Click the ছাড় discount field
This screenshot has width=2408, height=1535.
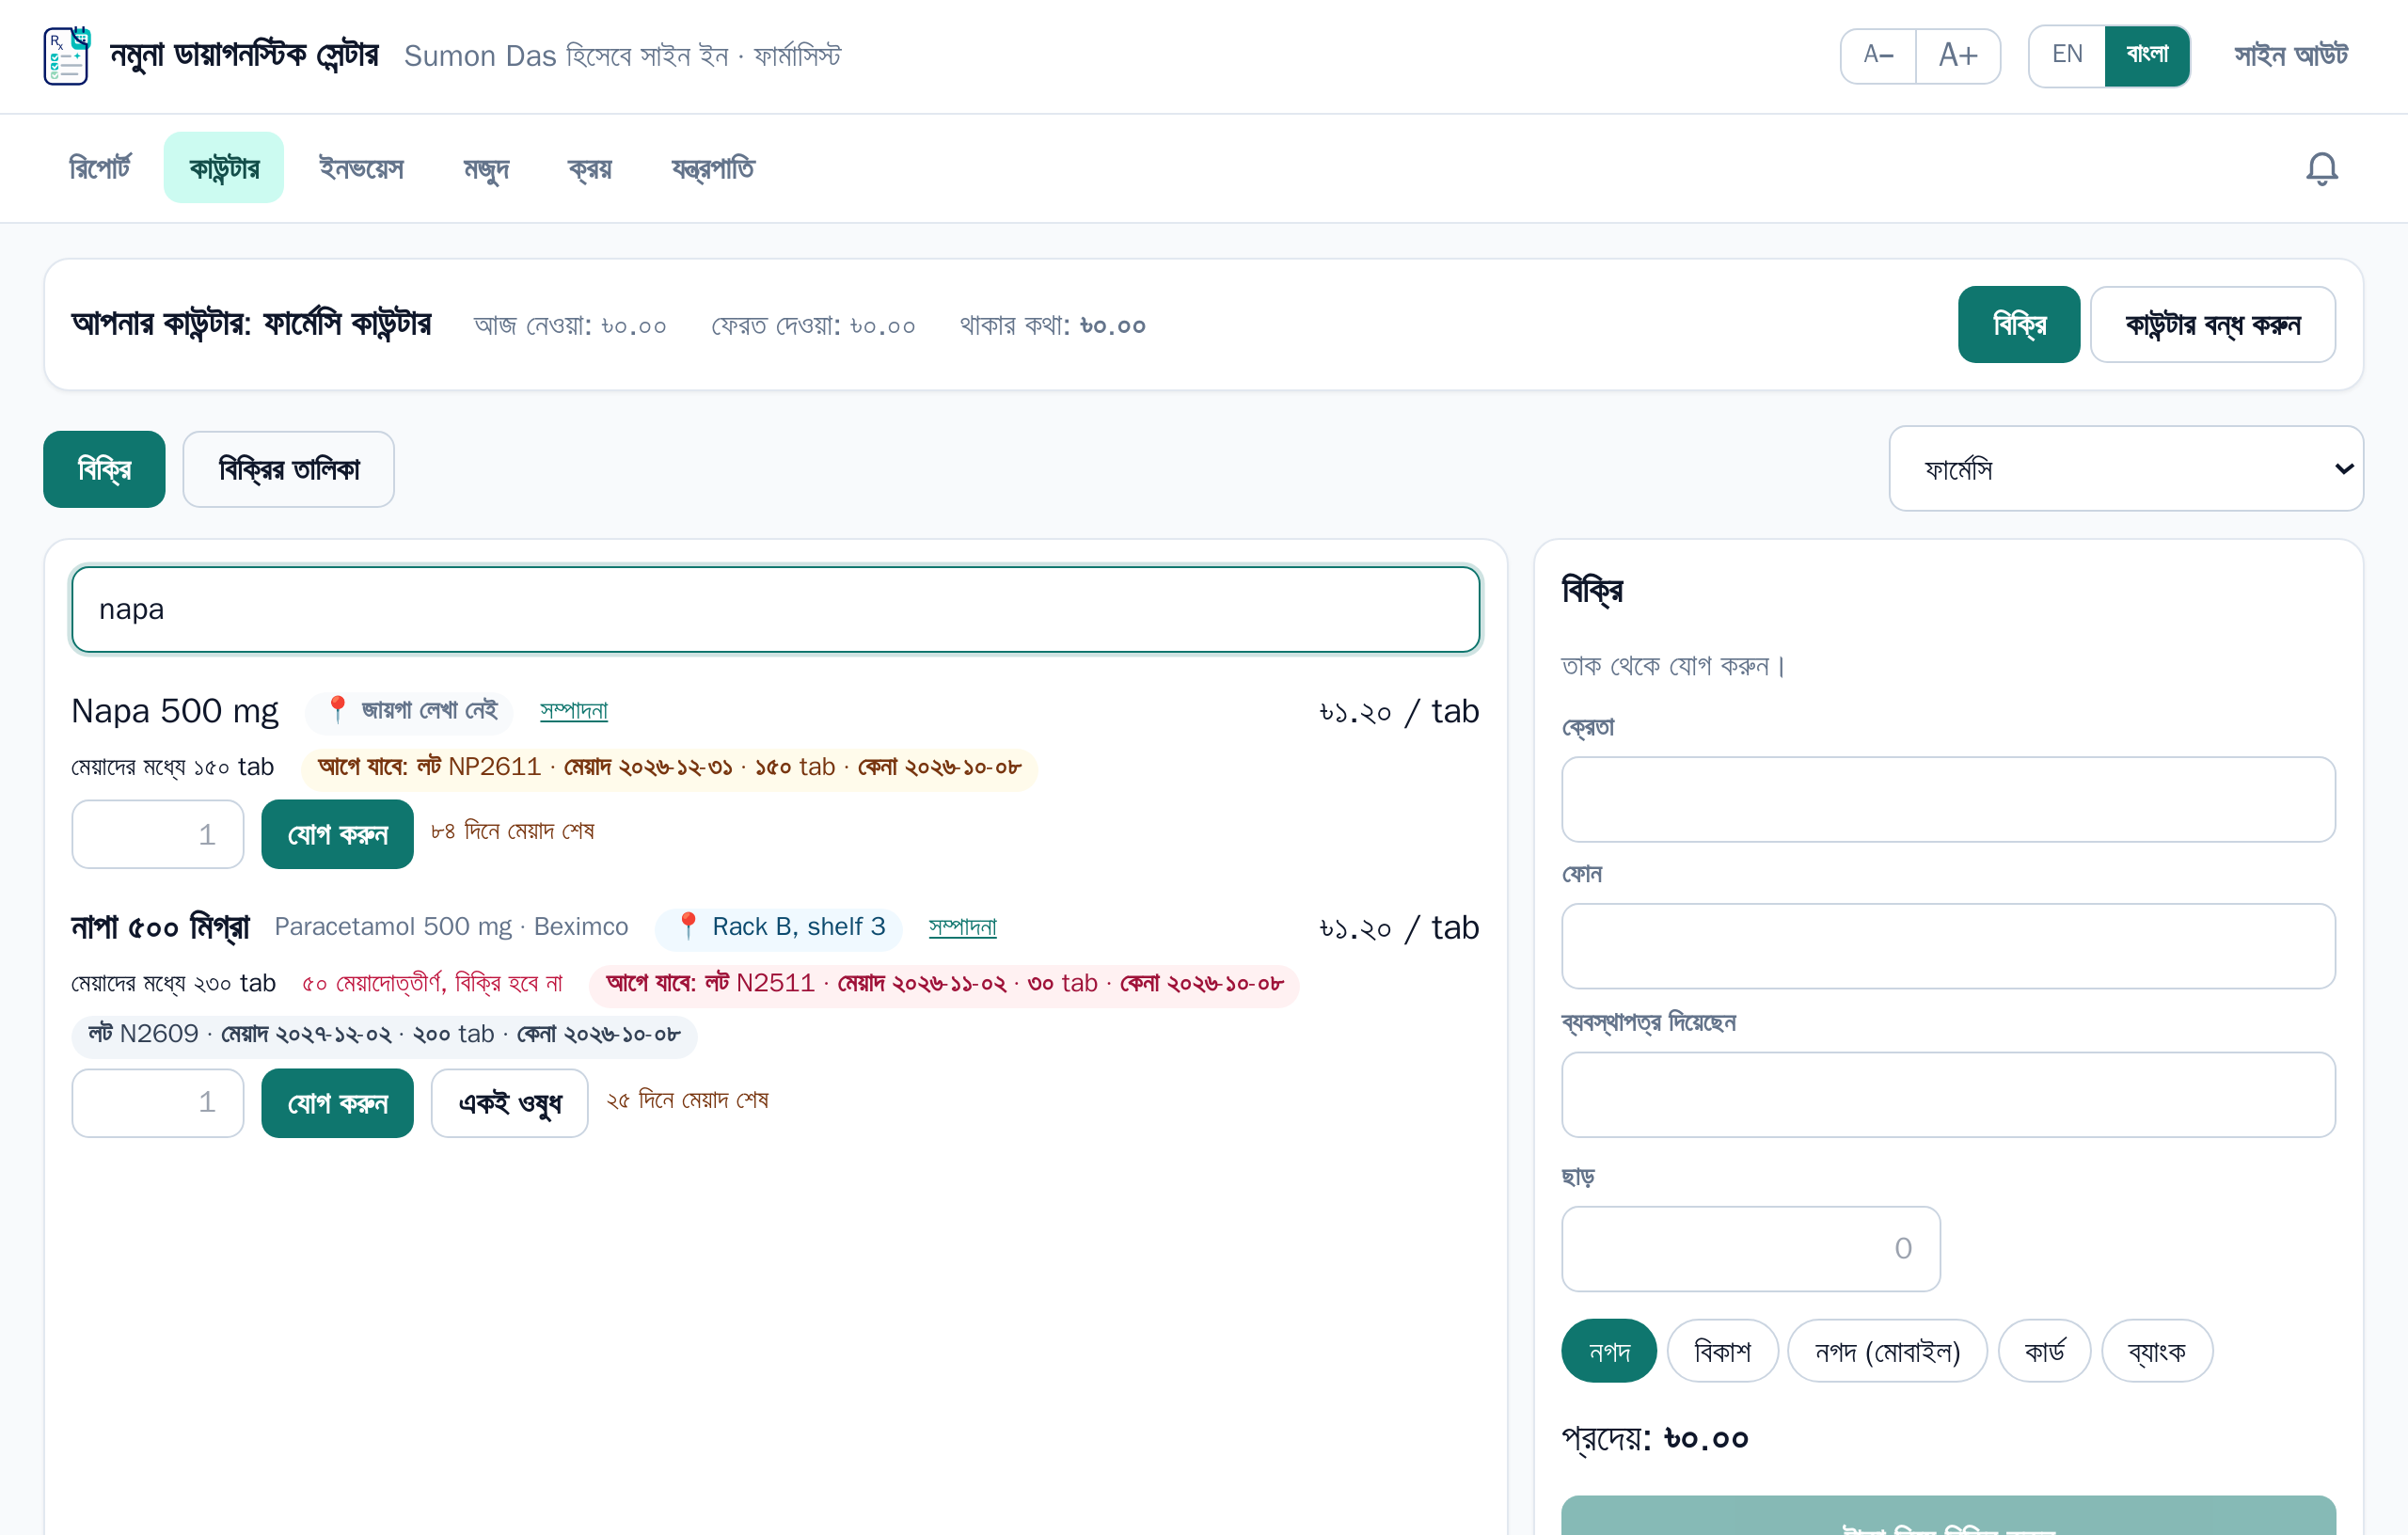coord(1751,1249)
